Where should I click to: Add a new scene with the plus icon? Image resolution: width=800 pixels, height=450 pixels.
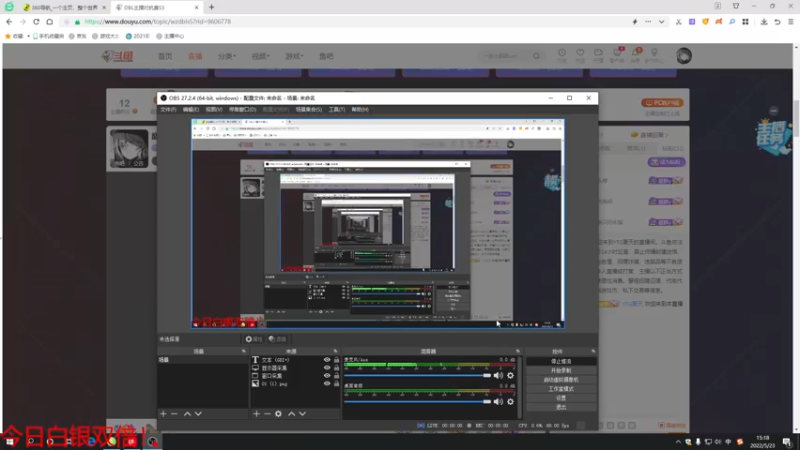click(163, 414)
